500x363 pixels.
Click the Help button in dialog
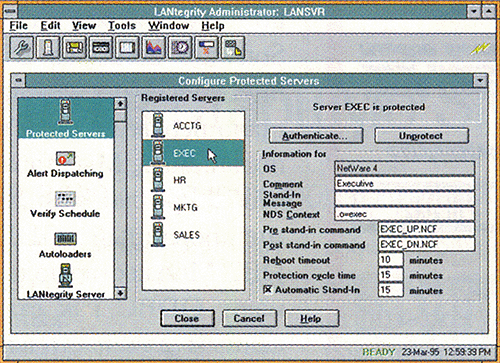point(311,318)
